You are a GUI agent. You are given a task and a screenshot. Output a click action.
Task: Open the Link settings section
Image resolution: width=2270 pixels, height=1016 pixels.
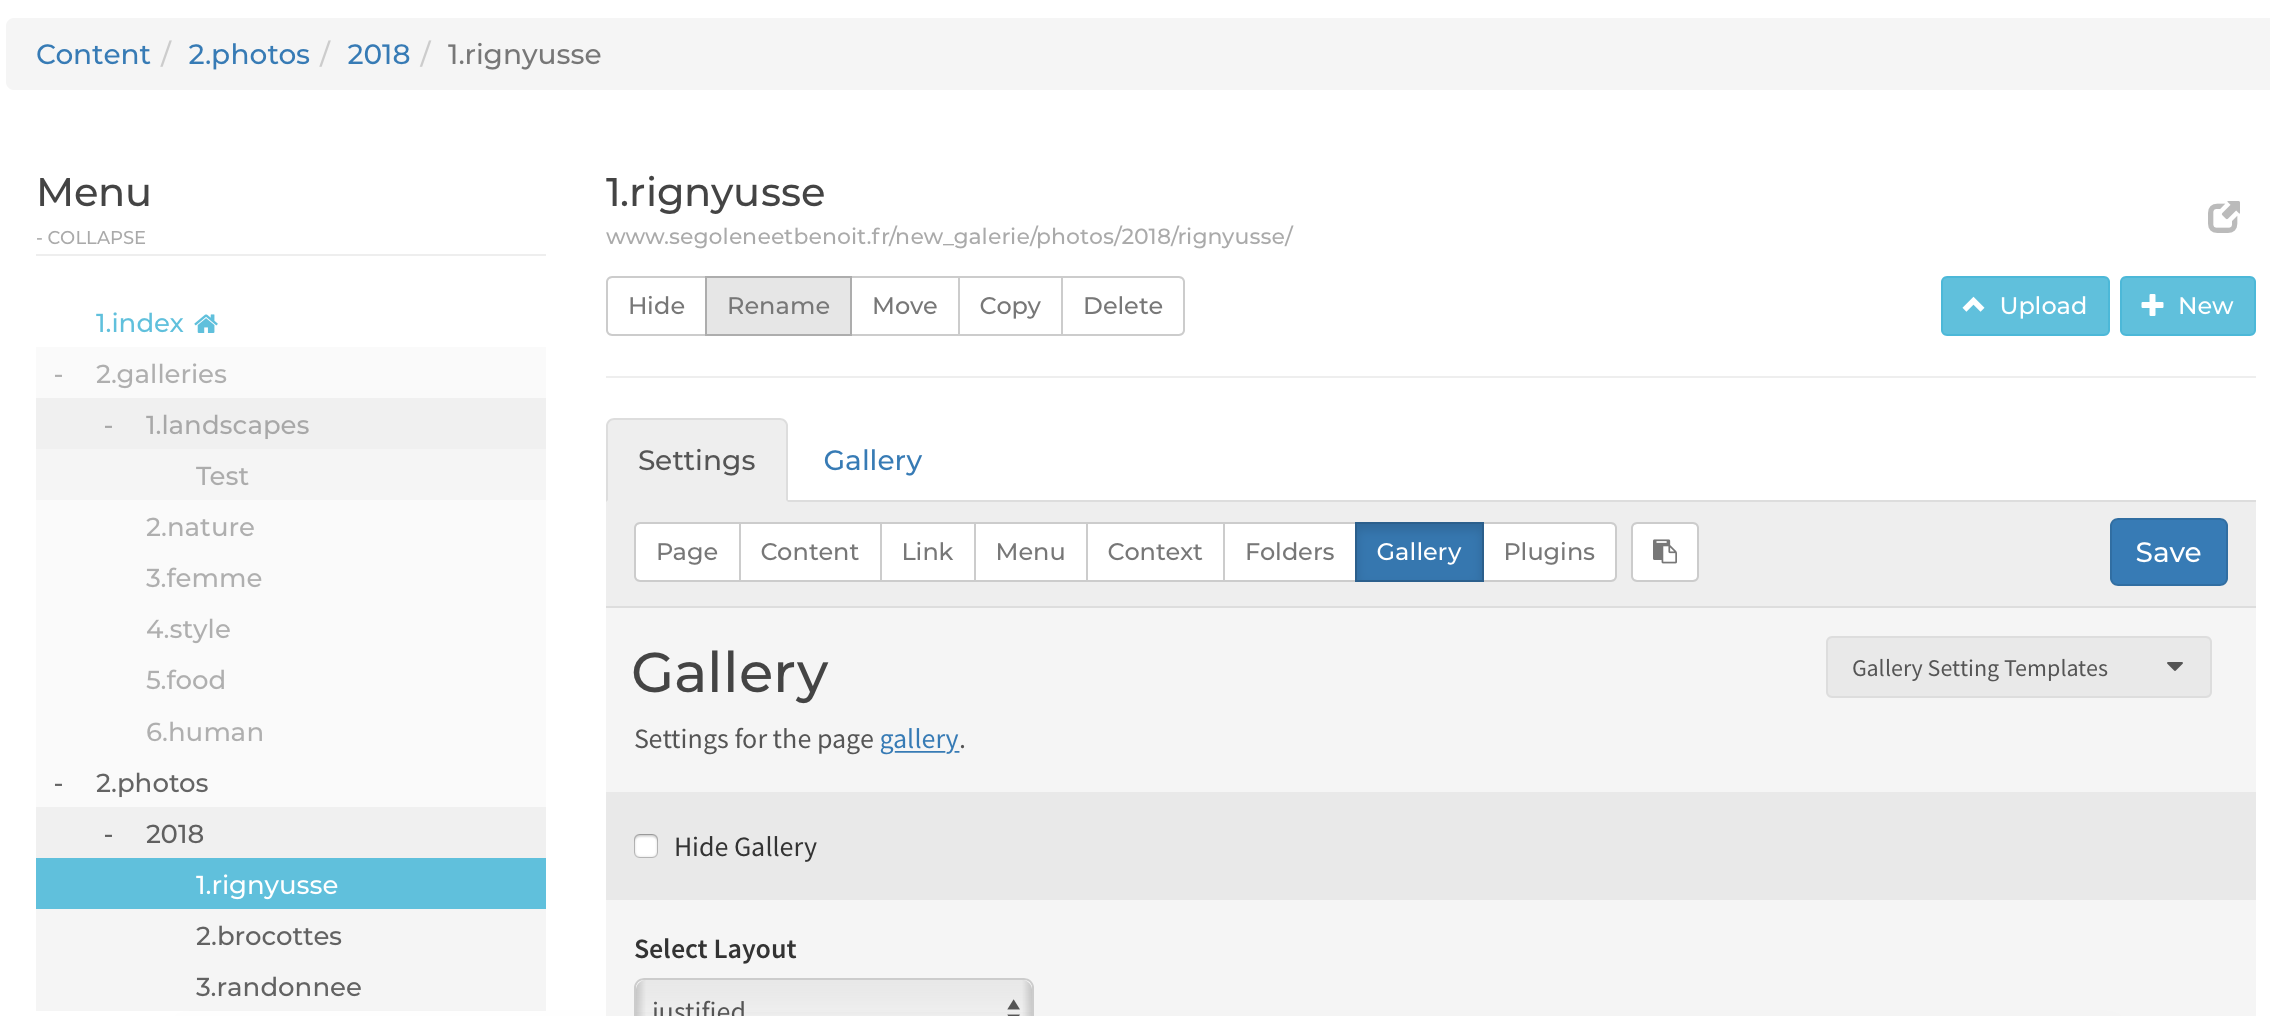pos(927,551)
